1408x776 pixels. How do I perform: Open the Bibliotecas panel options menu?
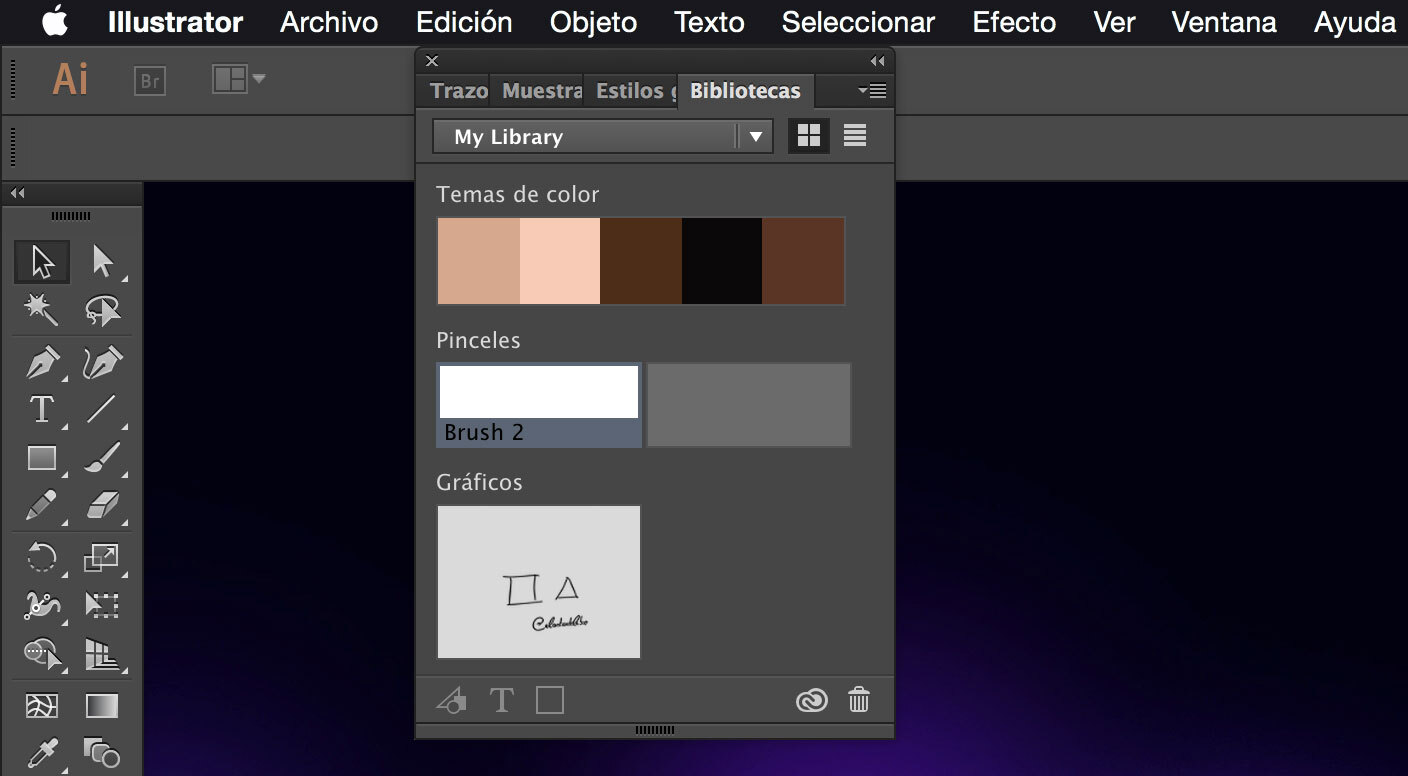873,91
